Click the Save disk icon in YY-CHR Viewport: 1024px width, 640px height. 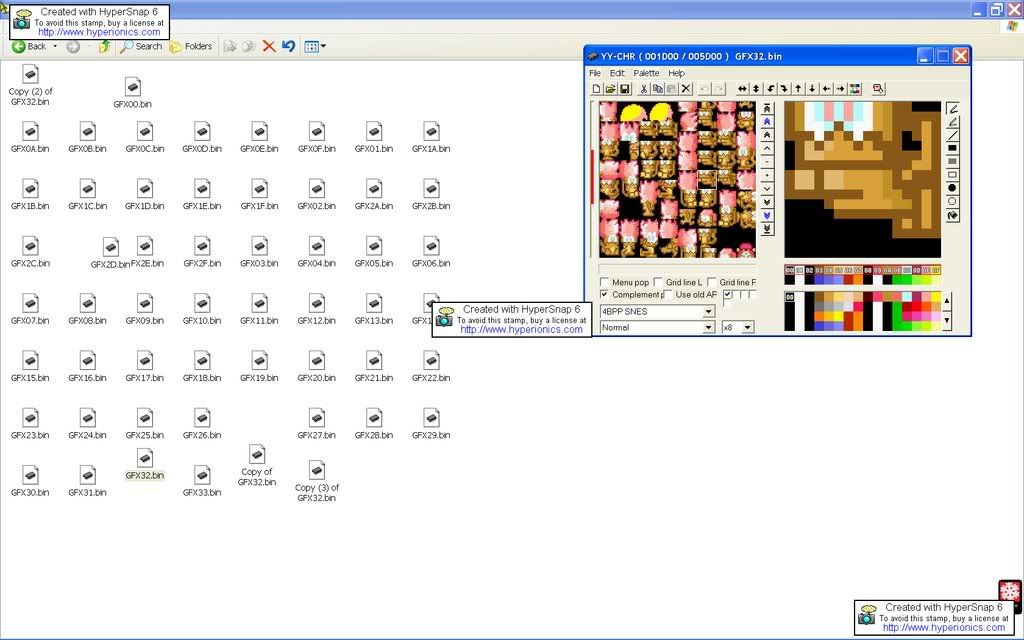pyautogui.click(x=624, y=89)
